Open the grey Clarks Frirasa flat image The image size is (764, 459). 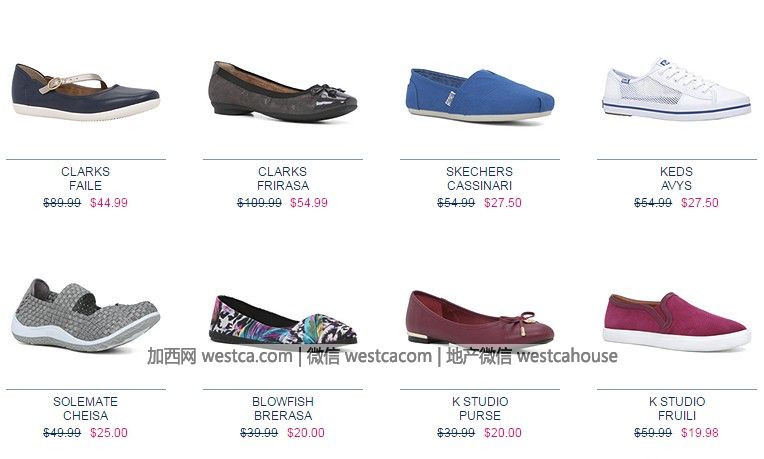pyautogui.click(x=283, y=91)
